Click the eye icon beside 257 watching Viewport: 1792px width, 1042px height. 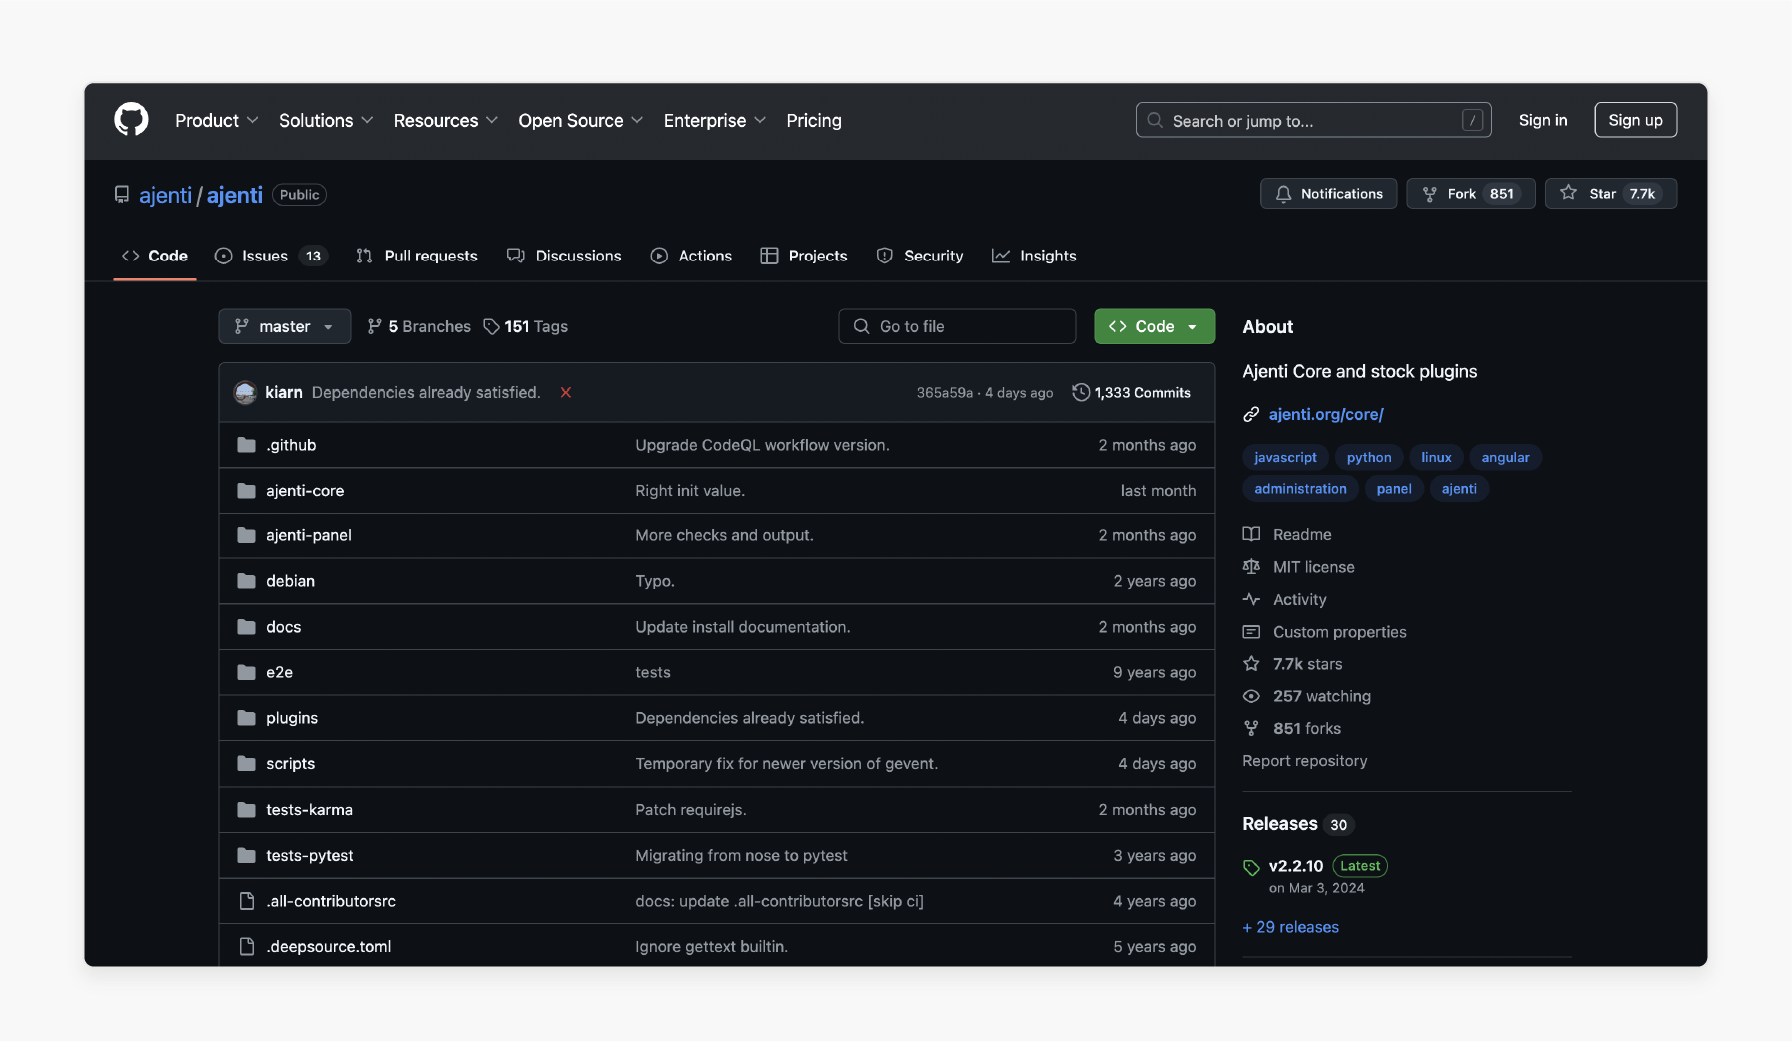coord(1251,697)
